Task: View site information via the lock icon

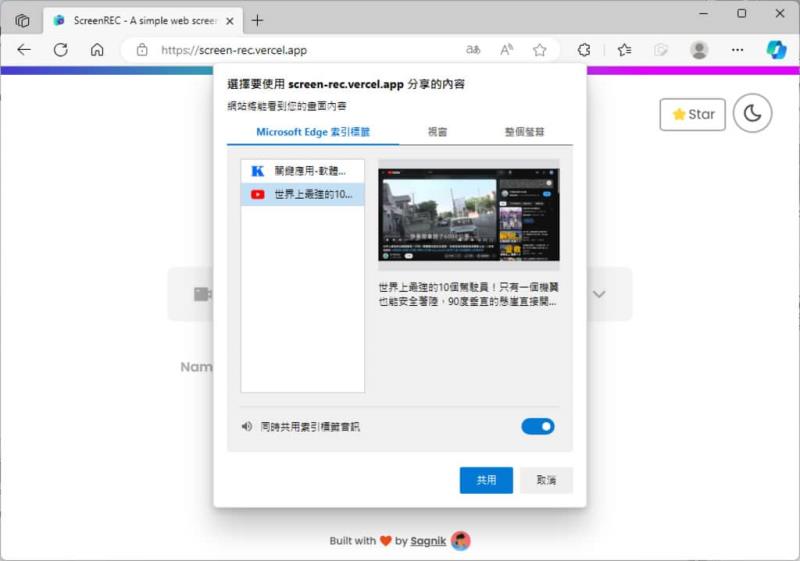Action: [142, 50]
